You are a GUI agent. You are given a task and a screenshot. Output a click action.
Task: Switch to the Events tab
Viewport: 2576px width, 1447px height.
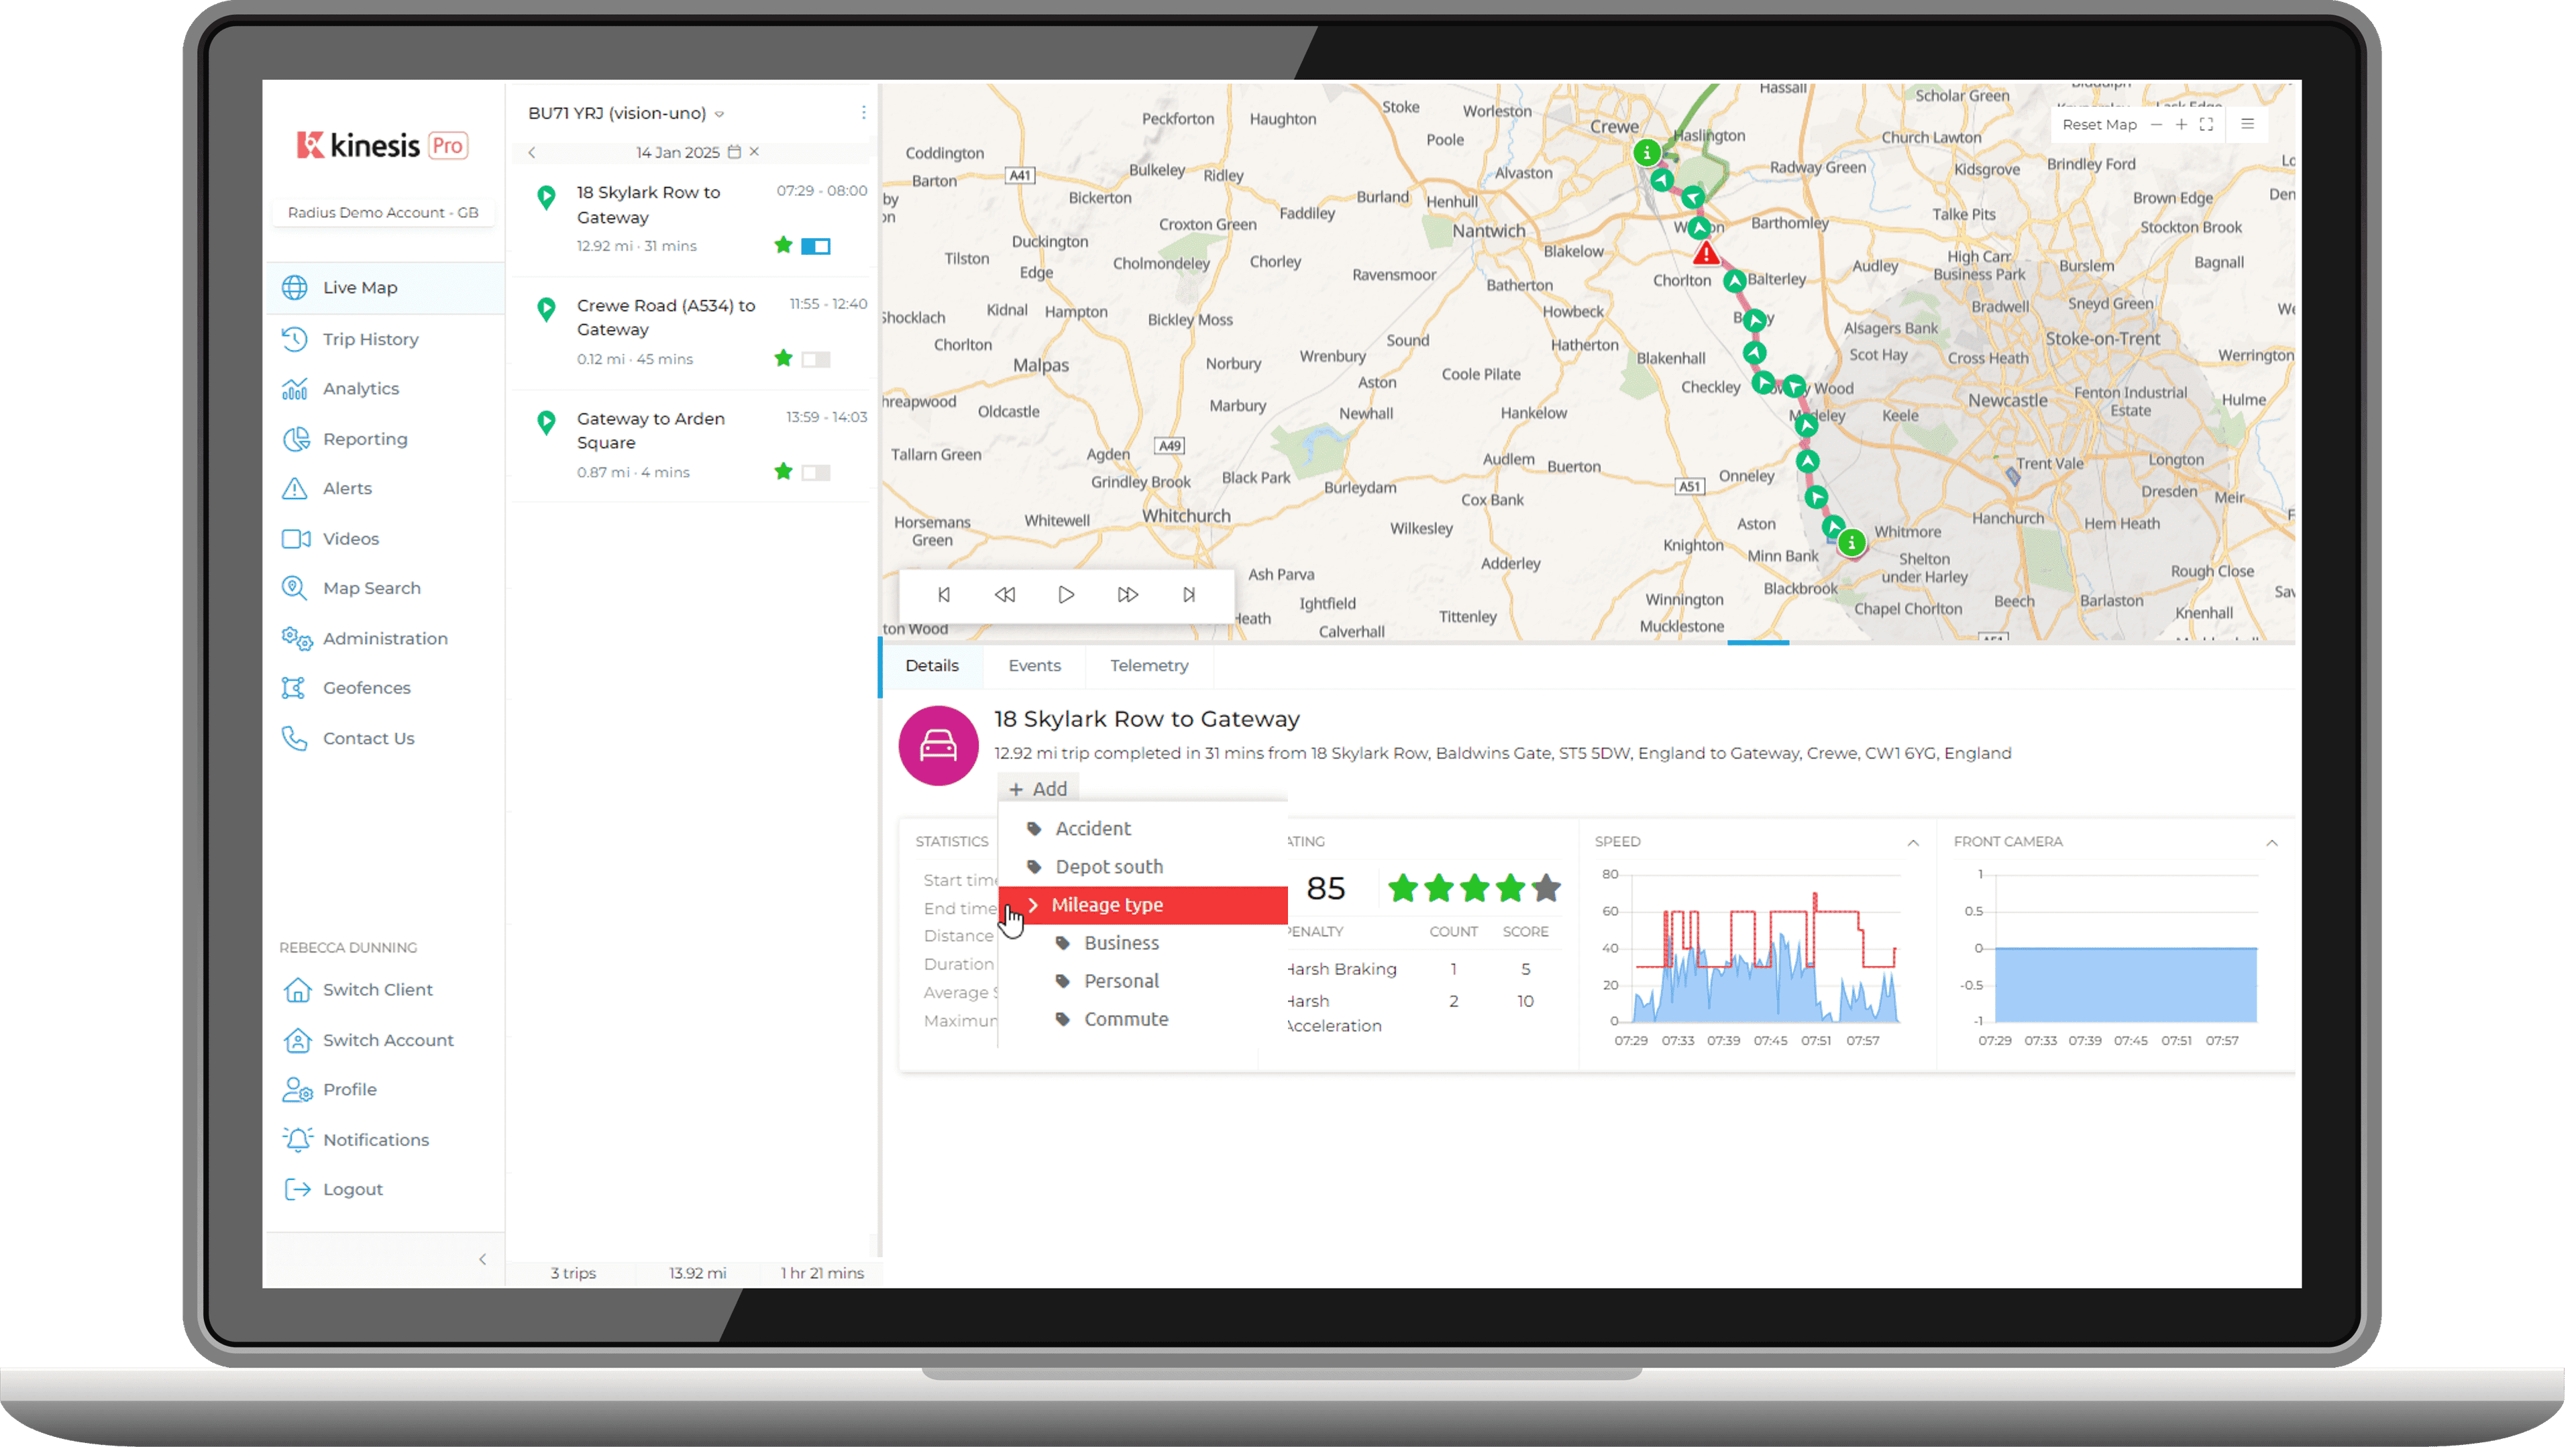tap(1035, 666)
